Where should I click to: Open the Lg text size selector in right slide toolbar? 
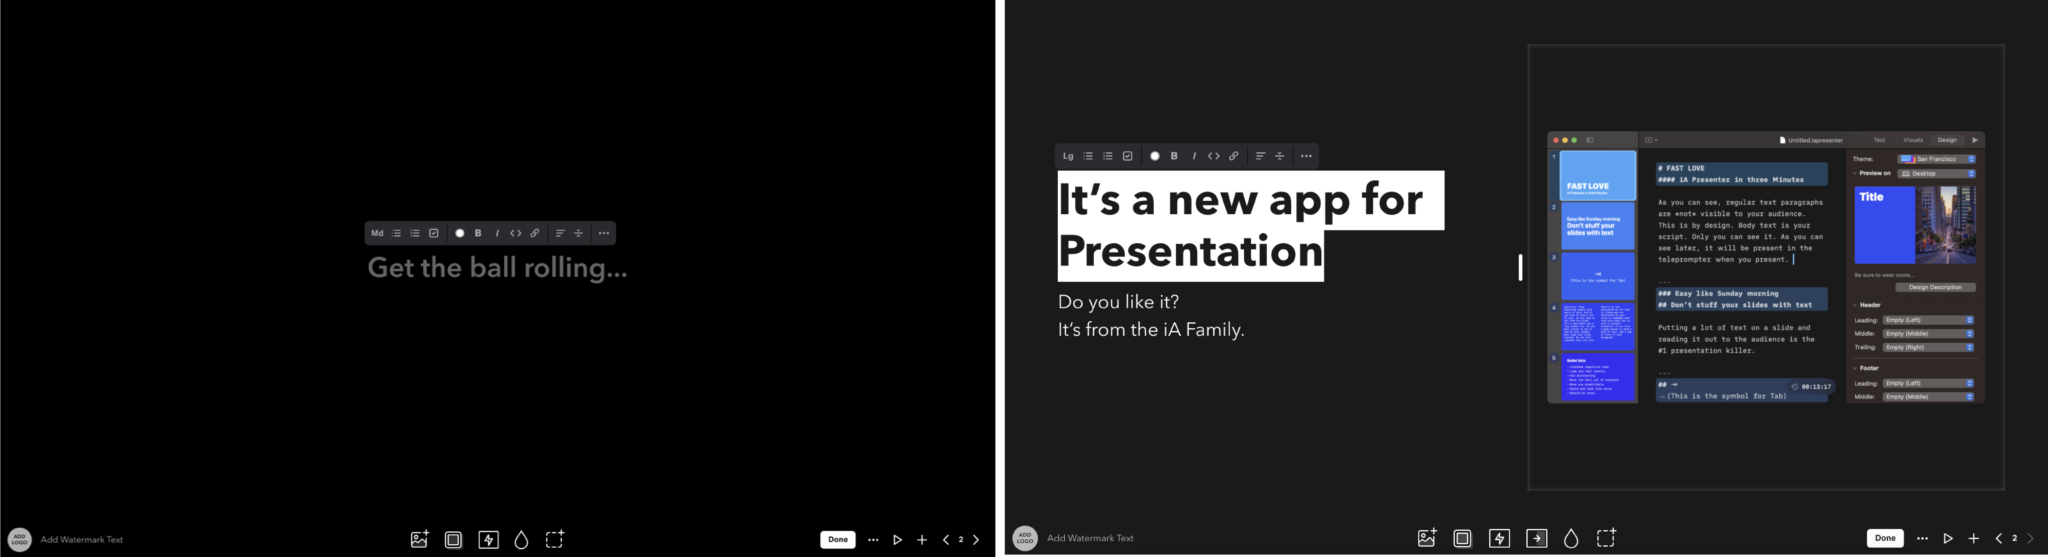pyautogui.click(x=1068, y=156)
